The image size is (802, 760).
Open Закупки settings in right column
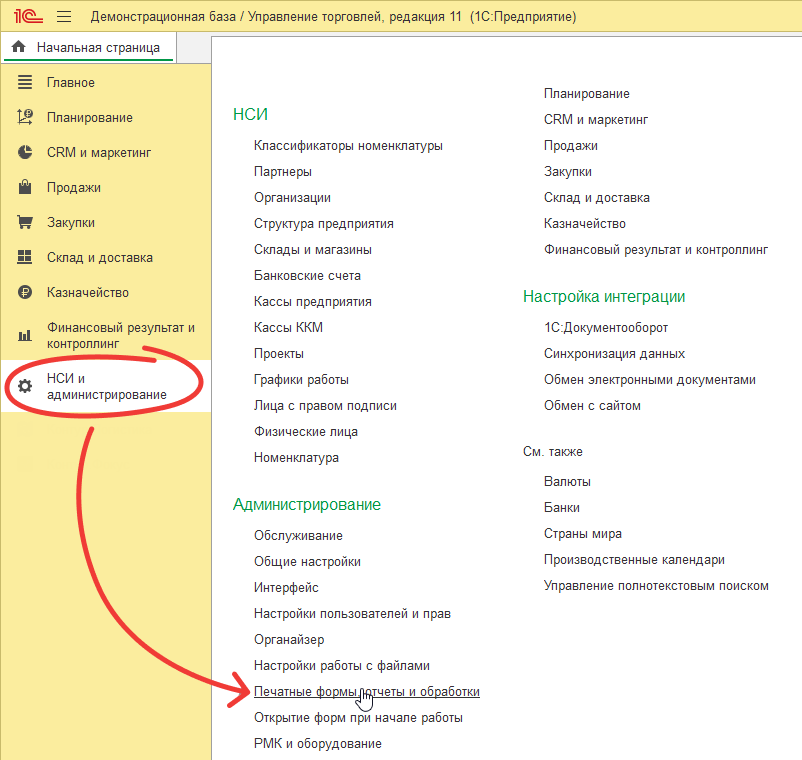click(568, 172)
